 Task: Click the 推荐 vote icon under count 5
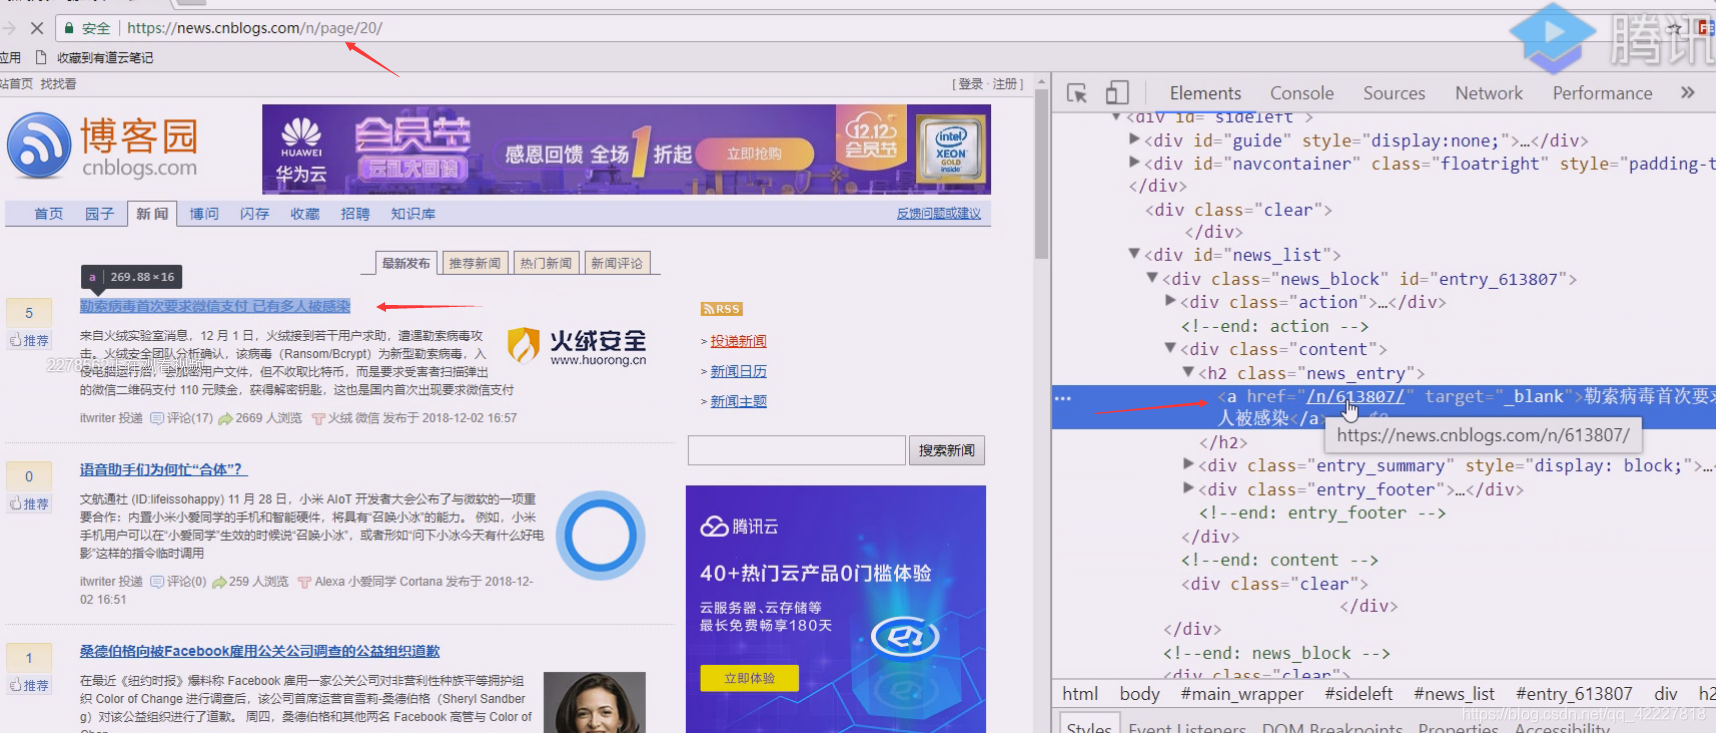point(30,341)
